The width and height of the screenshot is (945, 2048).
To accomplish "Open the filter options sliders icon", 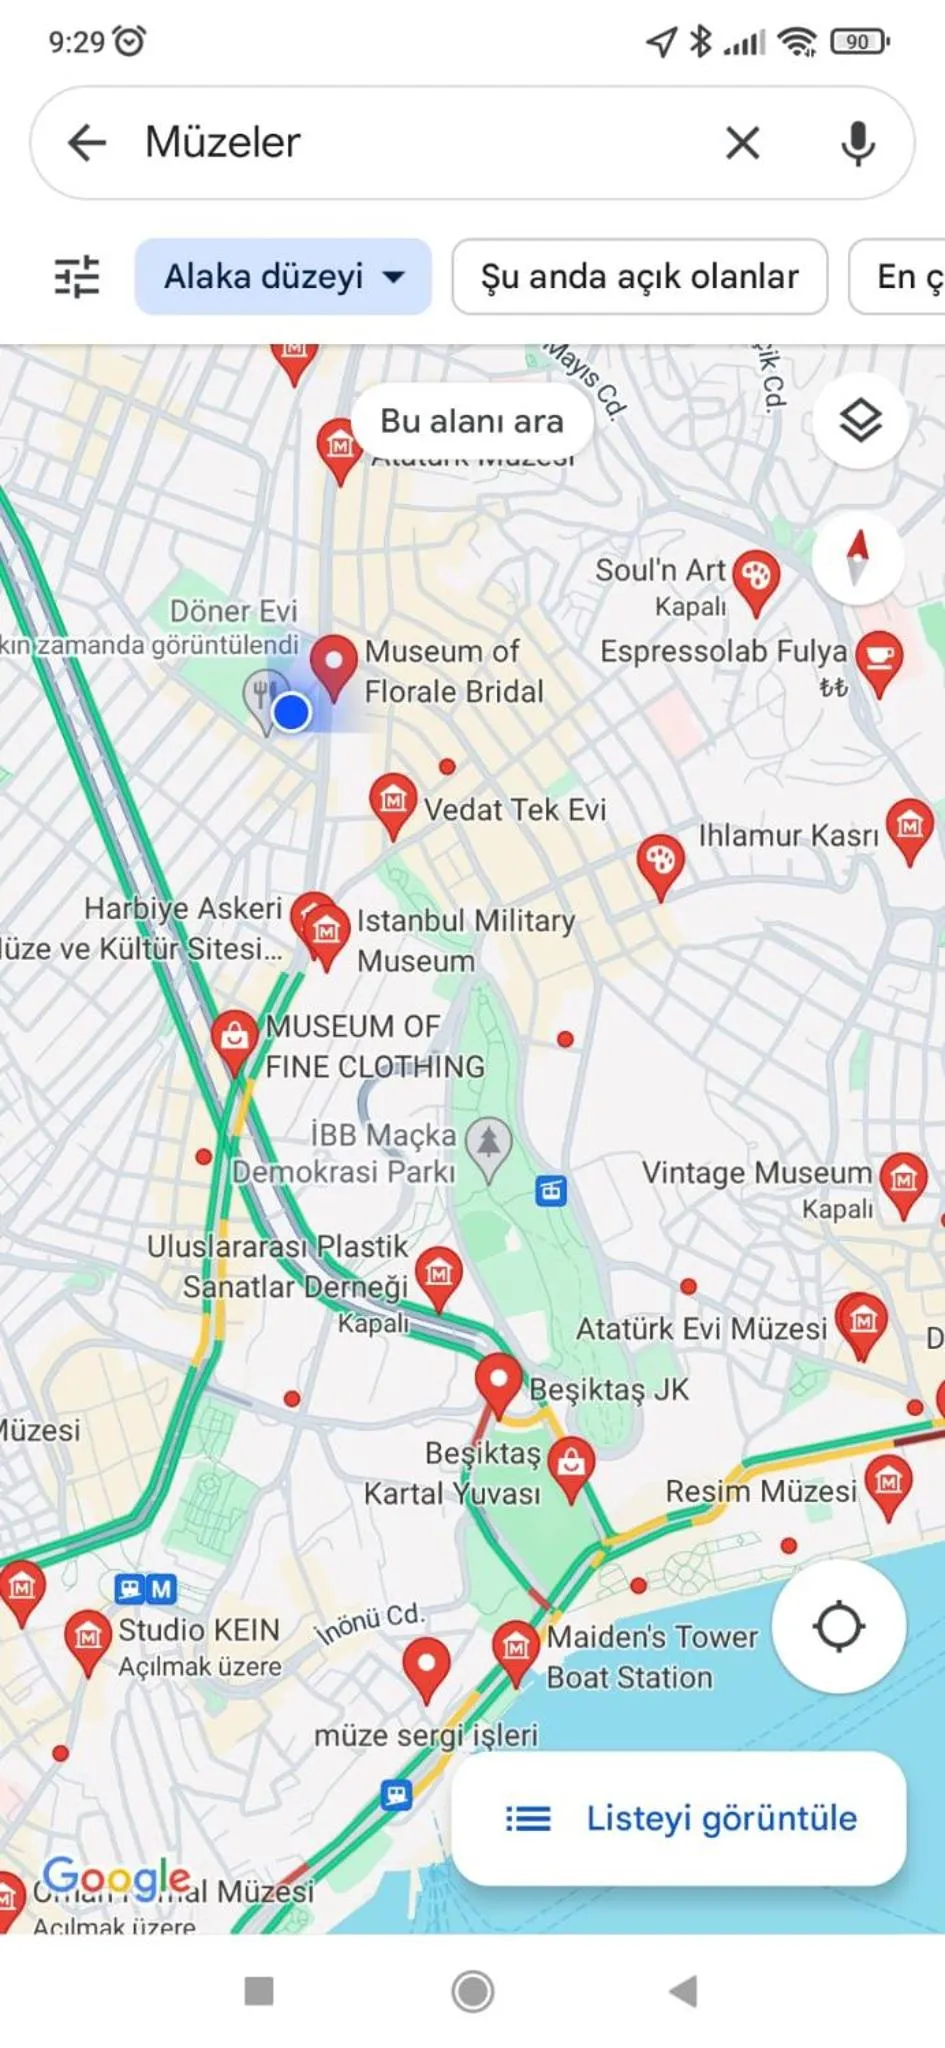I will pyautogui.click(x=76, y=277).
